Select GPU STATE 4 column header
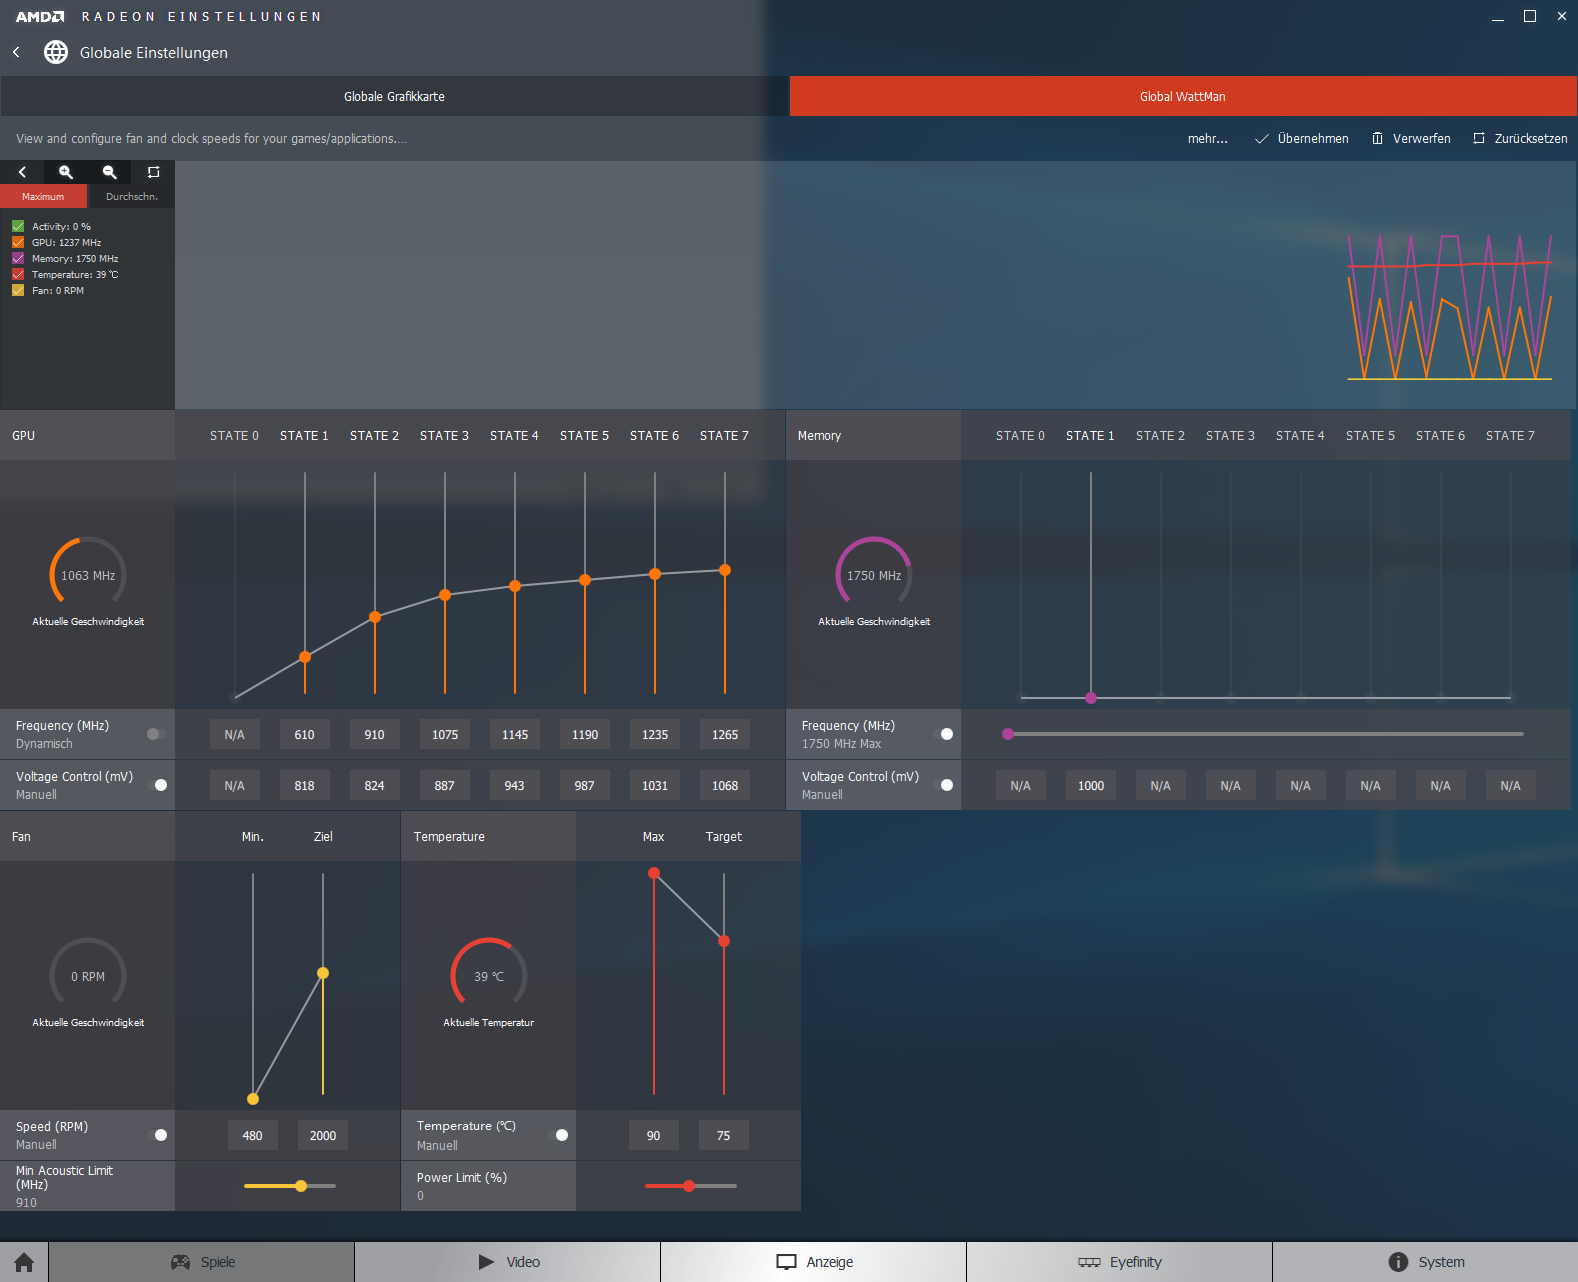The height and width of the screenshot is (1282, 1578). click(x=514, y=436)
